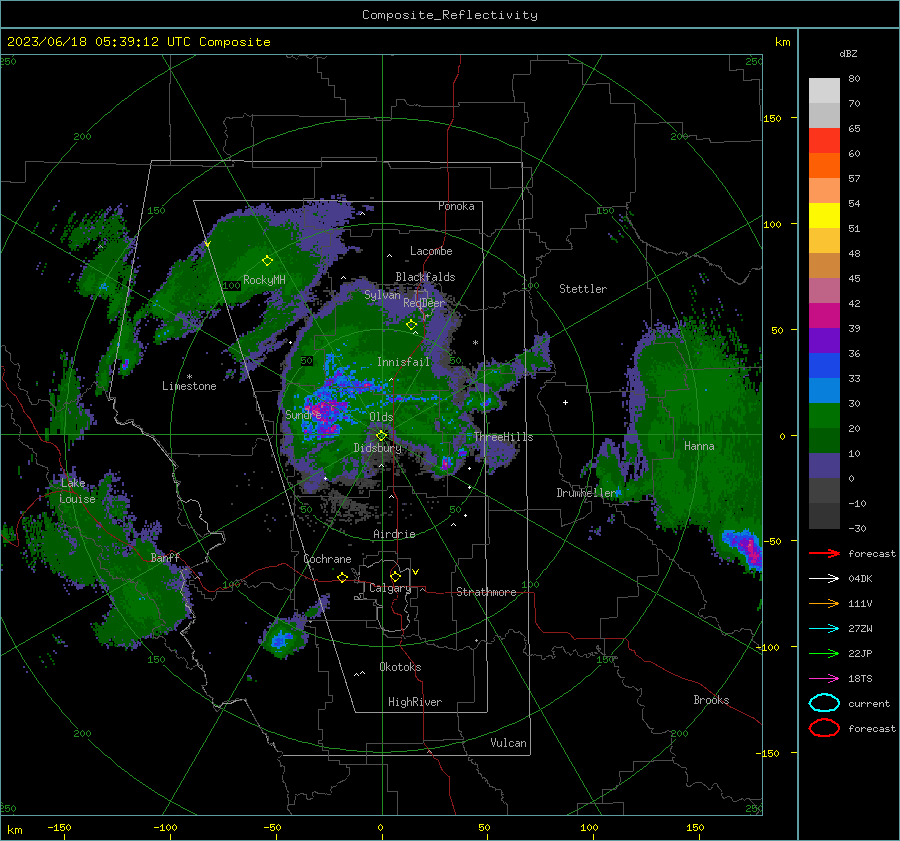Click the Stettler label

(x=583, y=289)
